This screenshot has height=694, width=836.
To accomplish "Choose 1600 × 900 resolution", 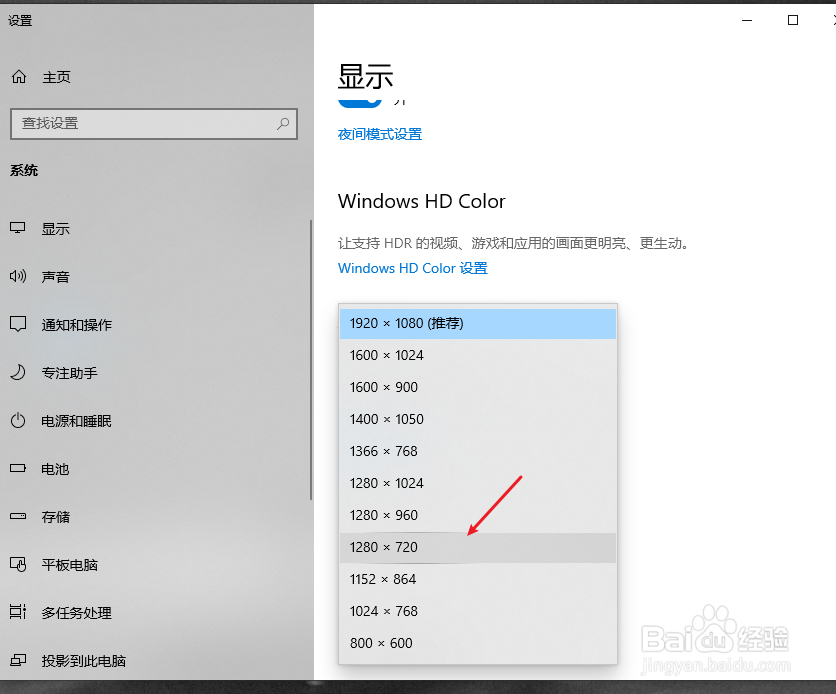I will pyautogui.click(x=478, y=388).
